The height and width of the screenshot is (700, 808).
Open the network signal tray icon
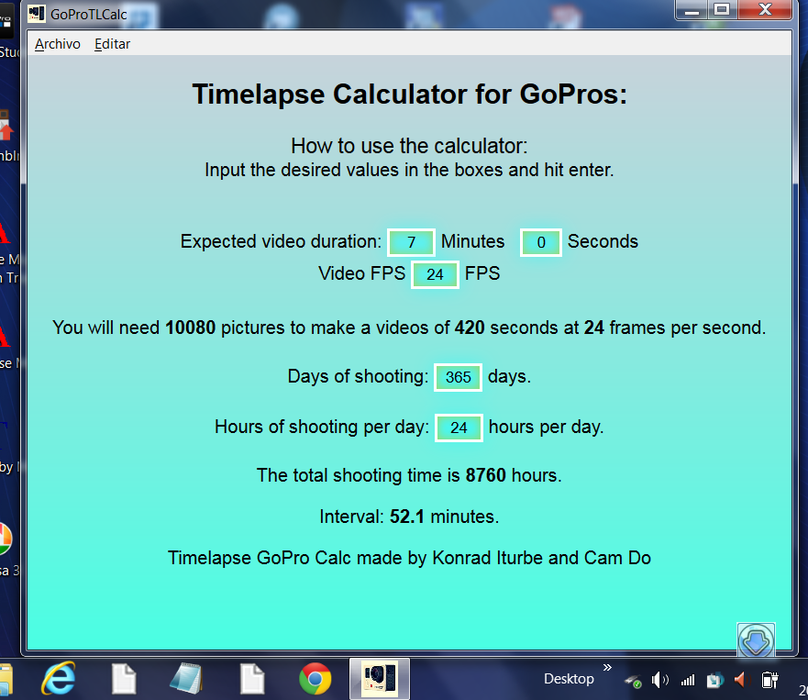point(687,680)
